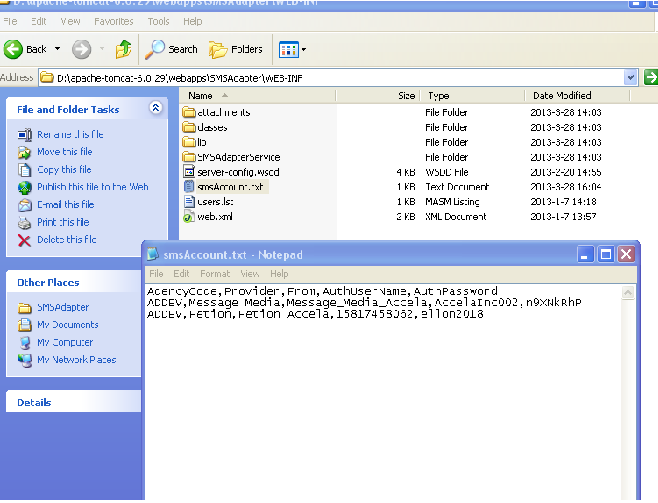Click inside the Notepad text area
Image resolution: width=658 pixels, height=503 pixels.
390,400
